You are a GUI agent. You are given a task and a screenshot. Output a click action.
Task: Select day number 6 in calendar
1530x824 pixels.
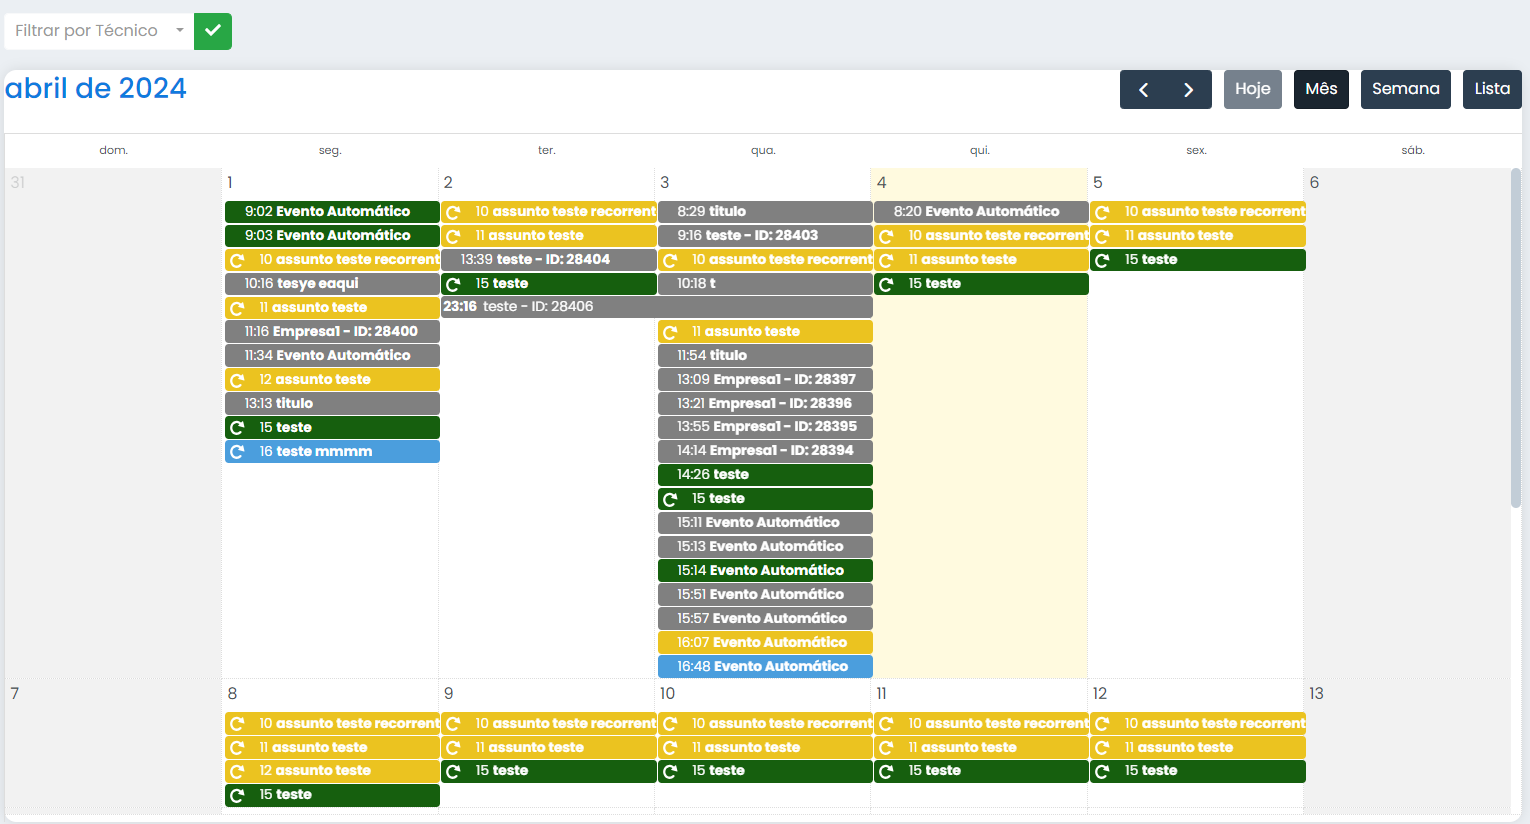point(1314,182)
